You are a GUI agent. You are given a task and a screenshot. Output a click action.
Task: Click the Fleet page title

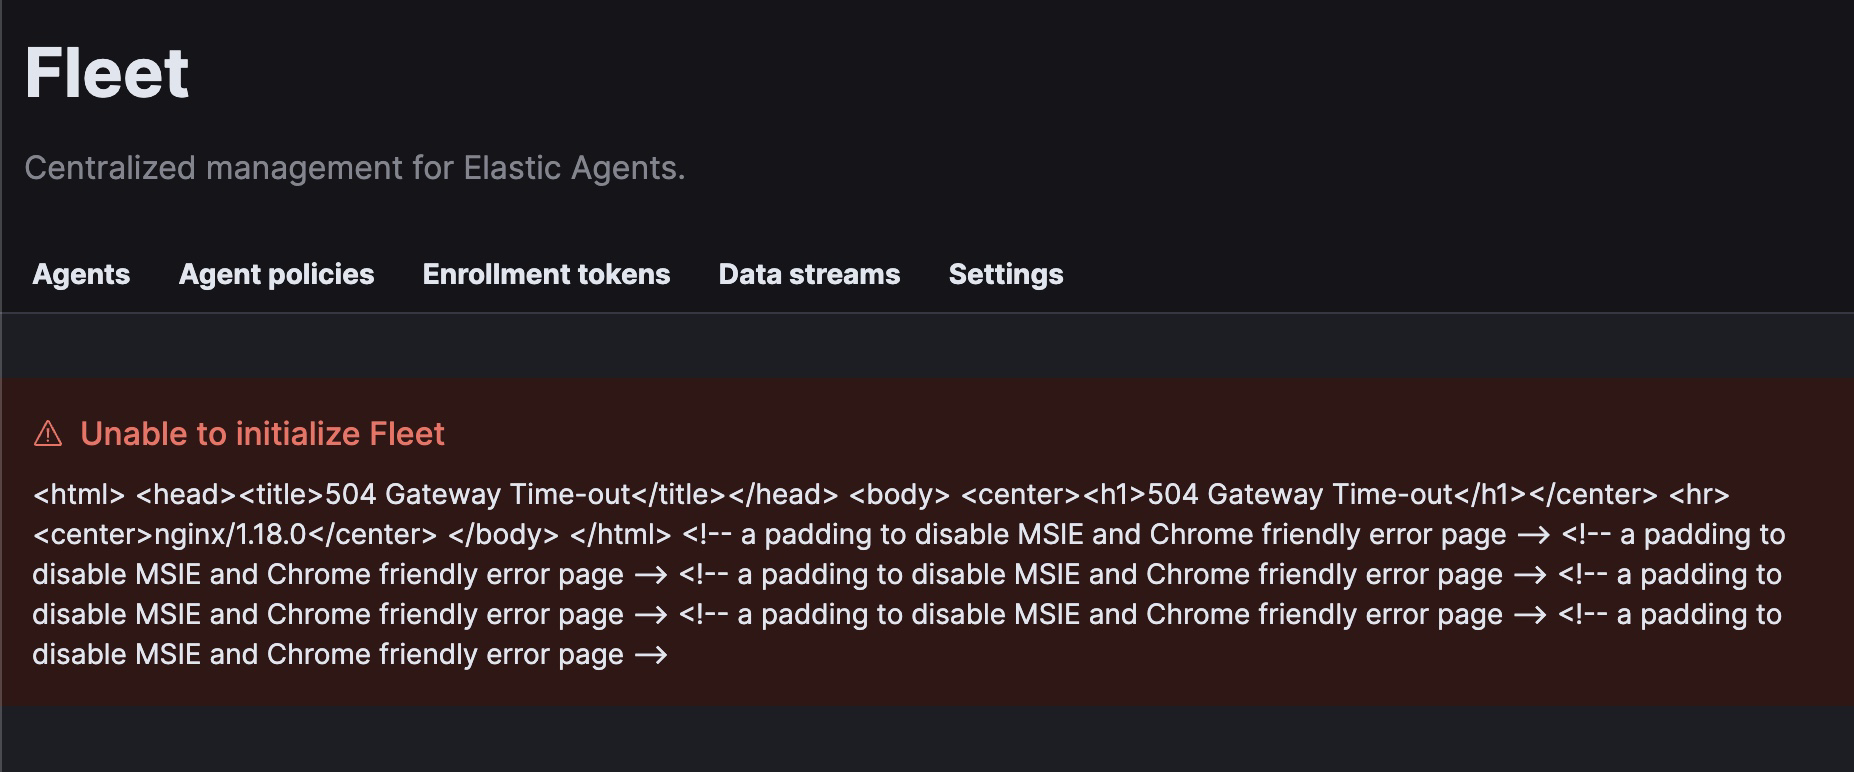coord(107,70)
